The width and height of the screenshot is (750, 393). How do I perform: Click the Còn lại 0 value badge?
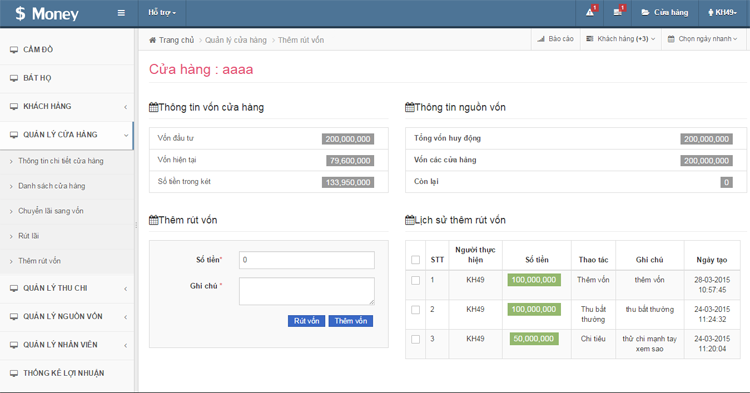coord(727,182)
